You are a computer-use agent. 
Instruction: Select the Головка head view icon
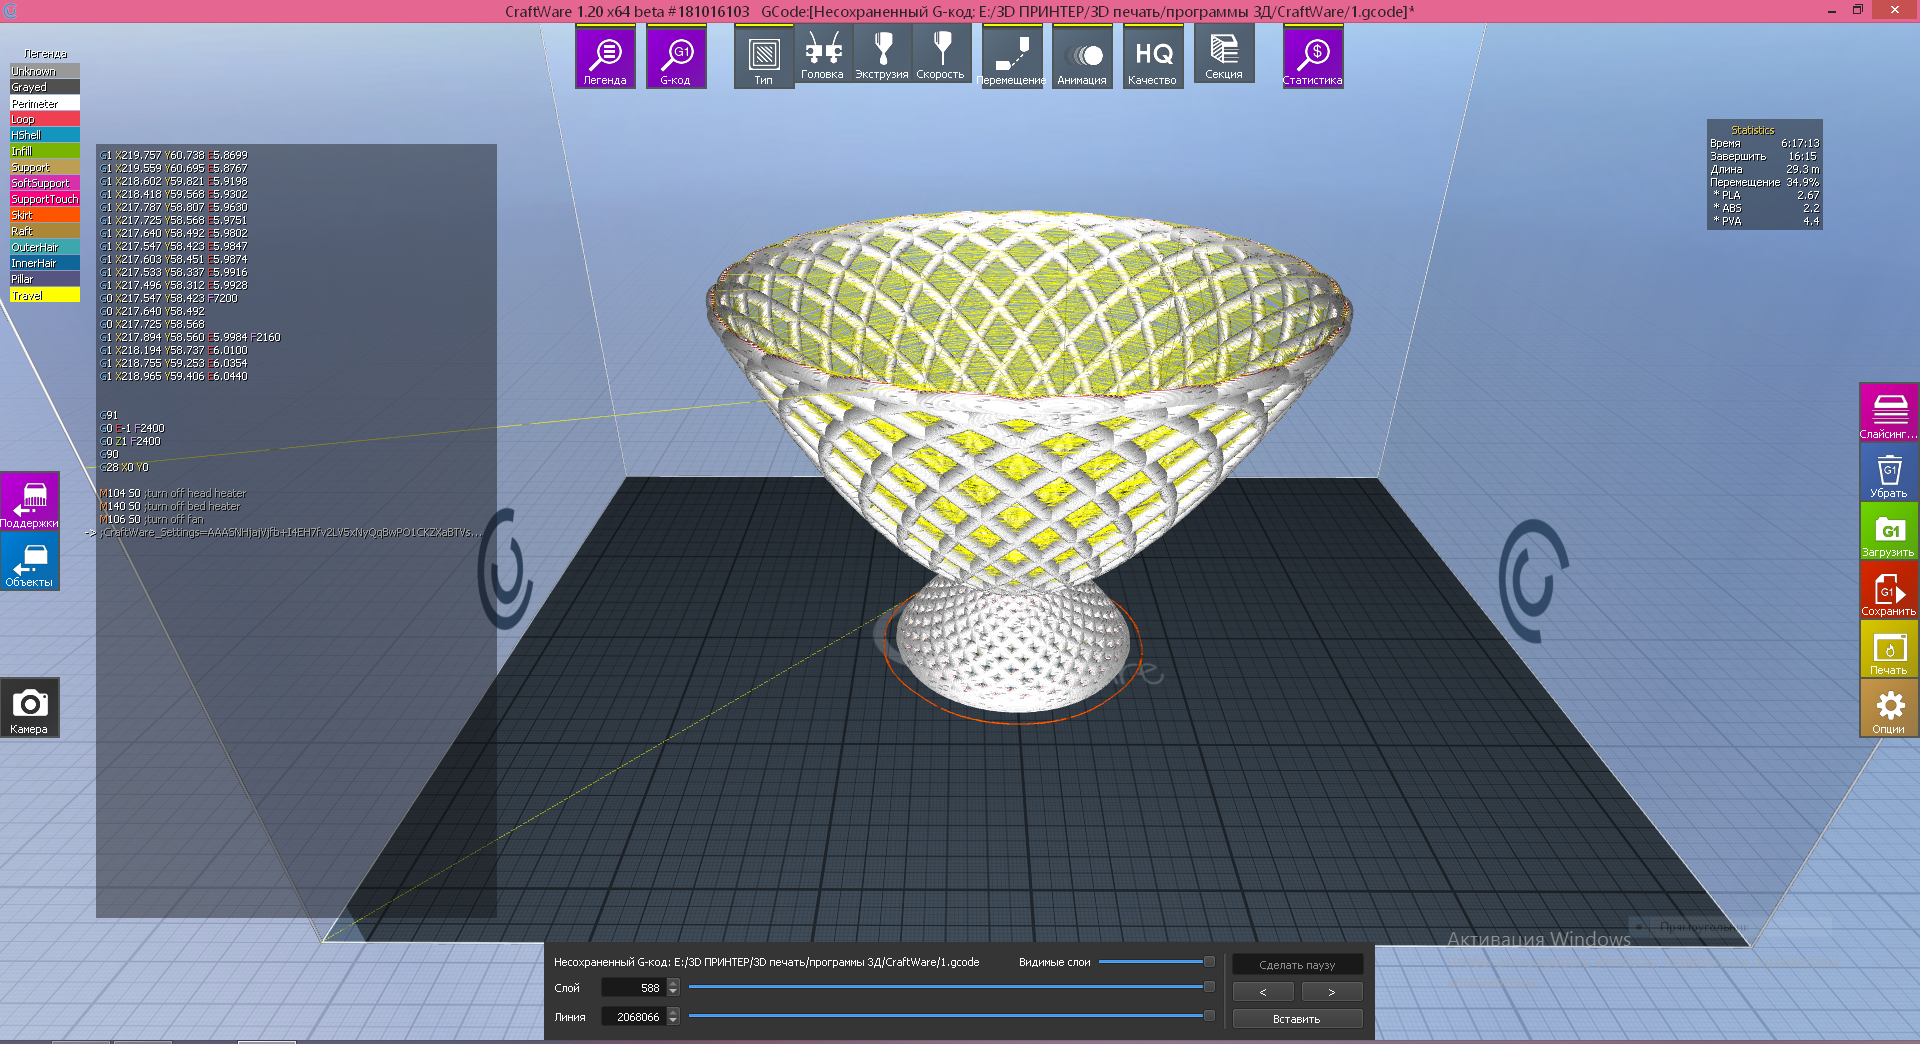click(x=822, y=55)
